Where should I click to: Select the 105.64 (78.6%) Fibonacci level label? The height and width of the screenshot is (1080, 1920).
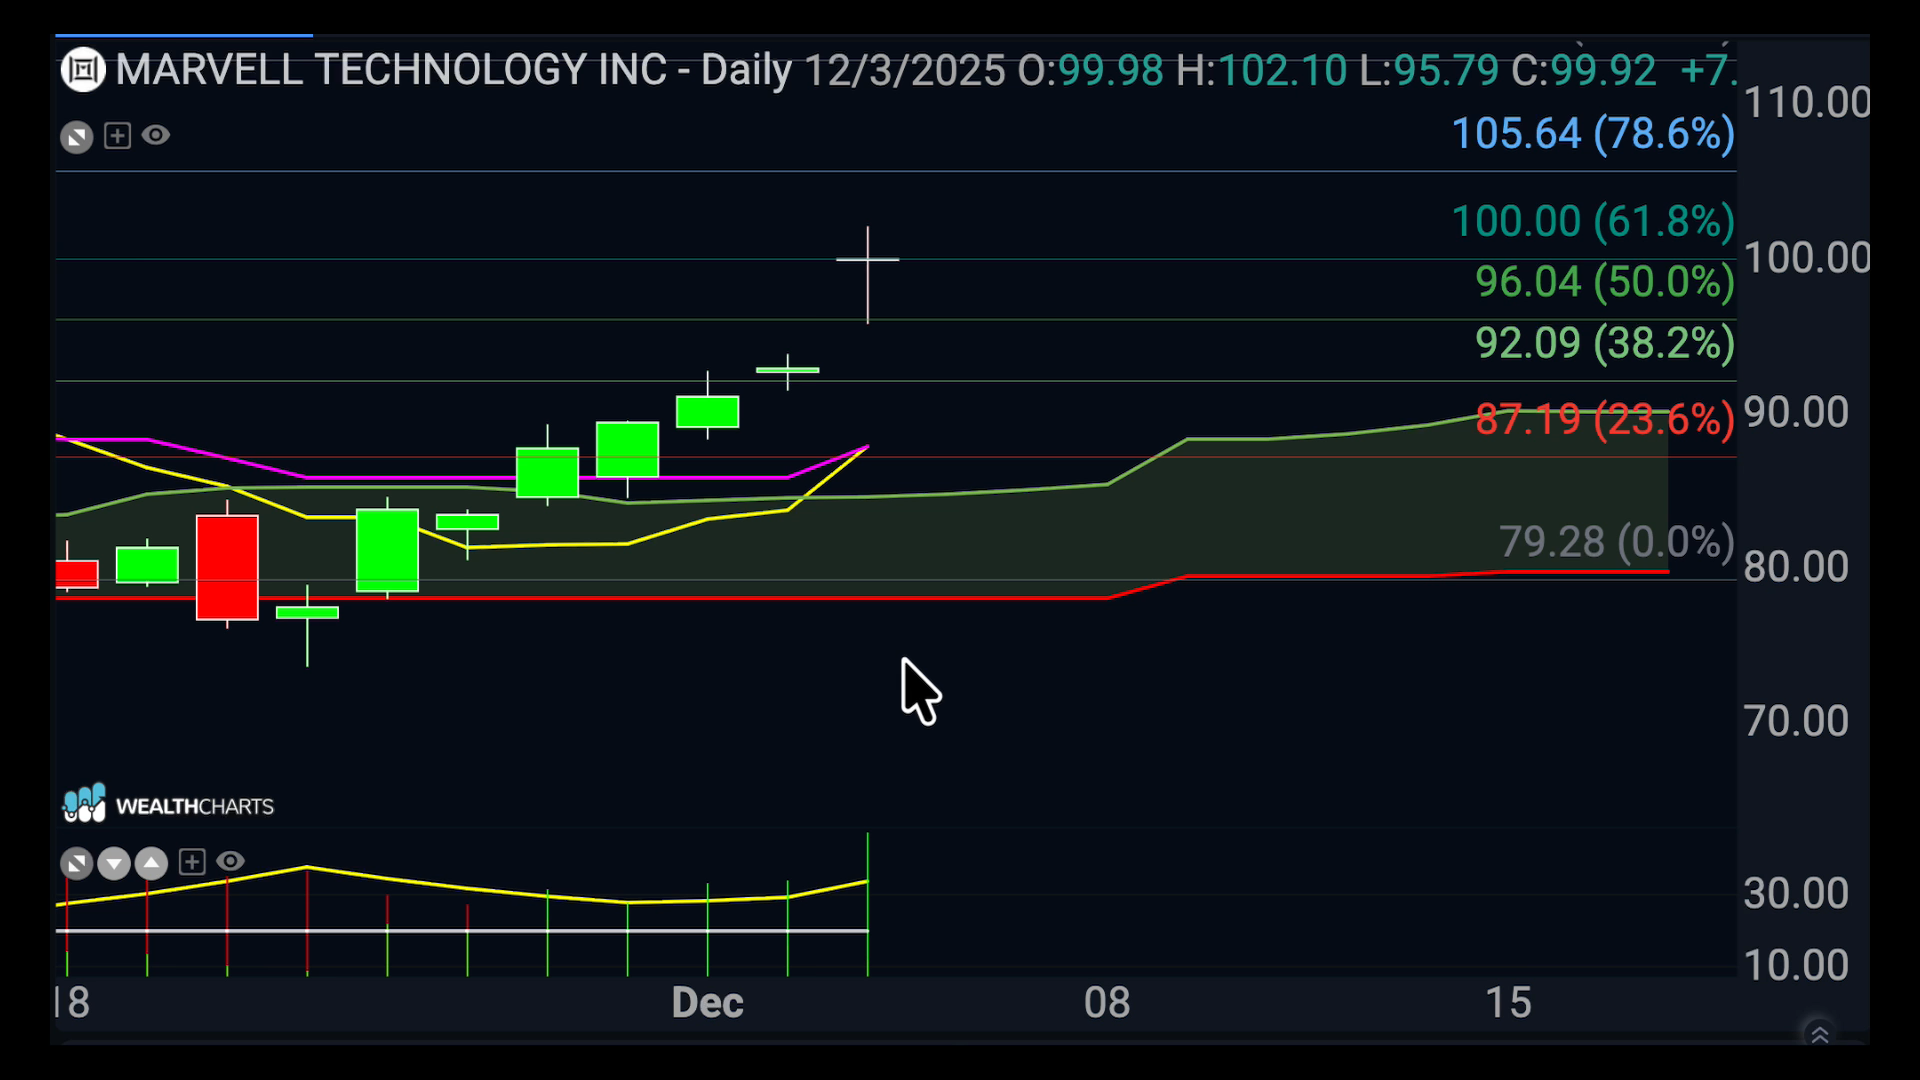[1592, 134]
